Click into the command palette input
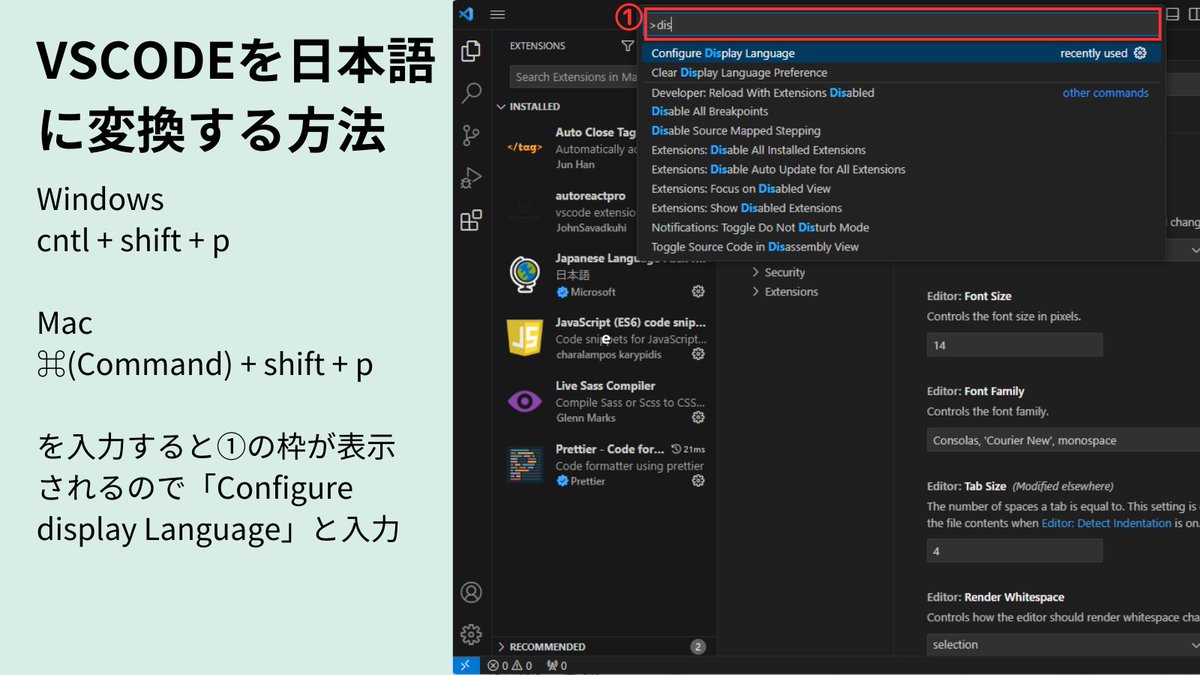The height and width of the screenshot is (675, 1200). (x=902, y=24)
